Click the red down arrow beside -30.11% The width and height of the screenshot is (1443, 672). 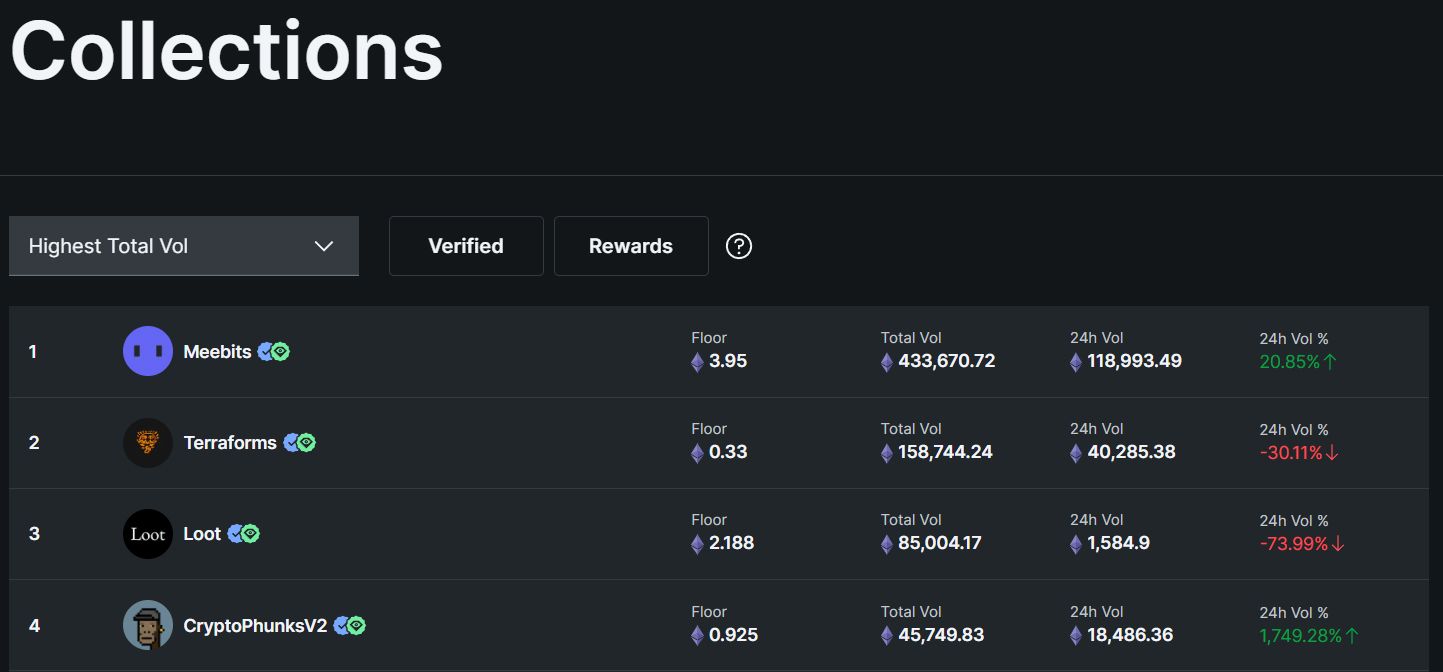[x=1332, y=453]
